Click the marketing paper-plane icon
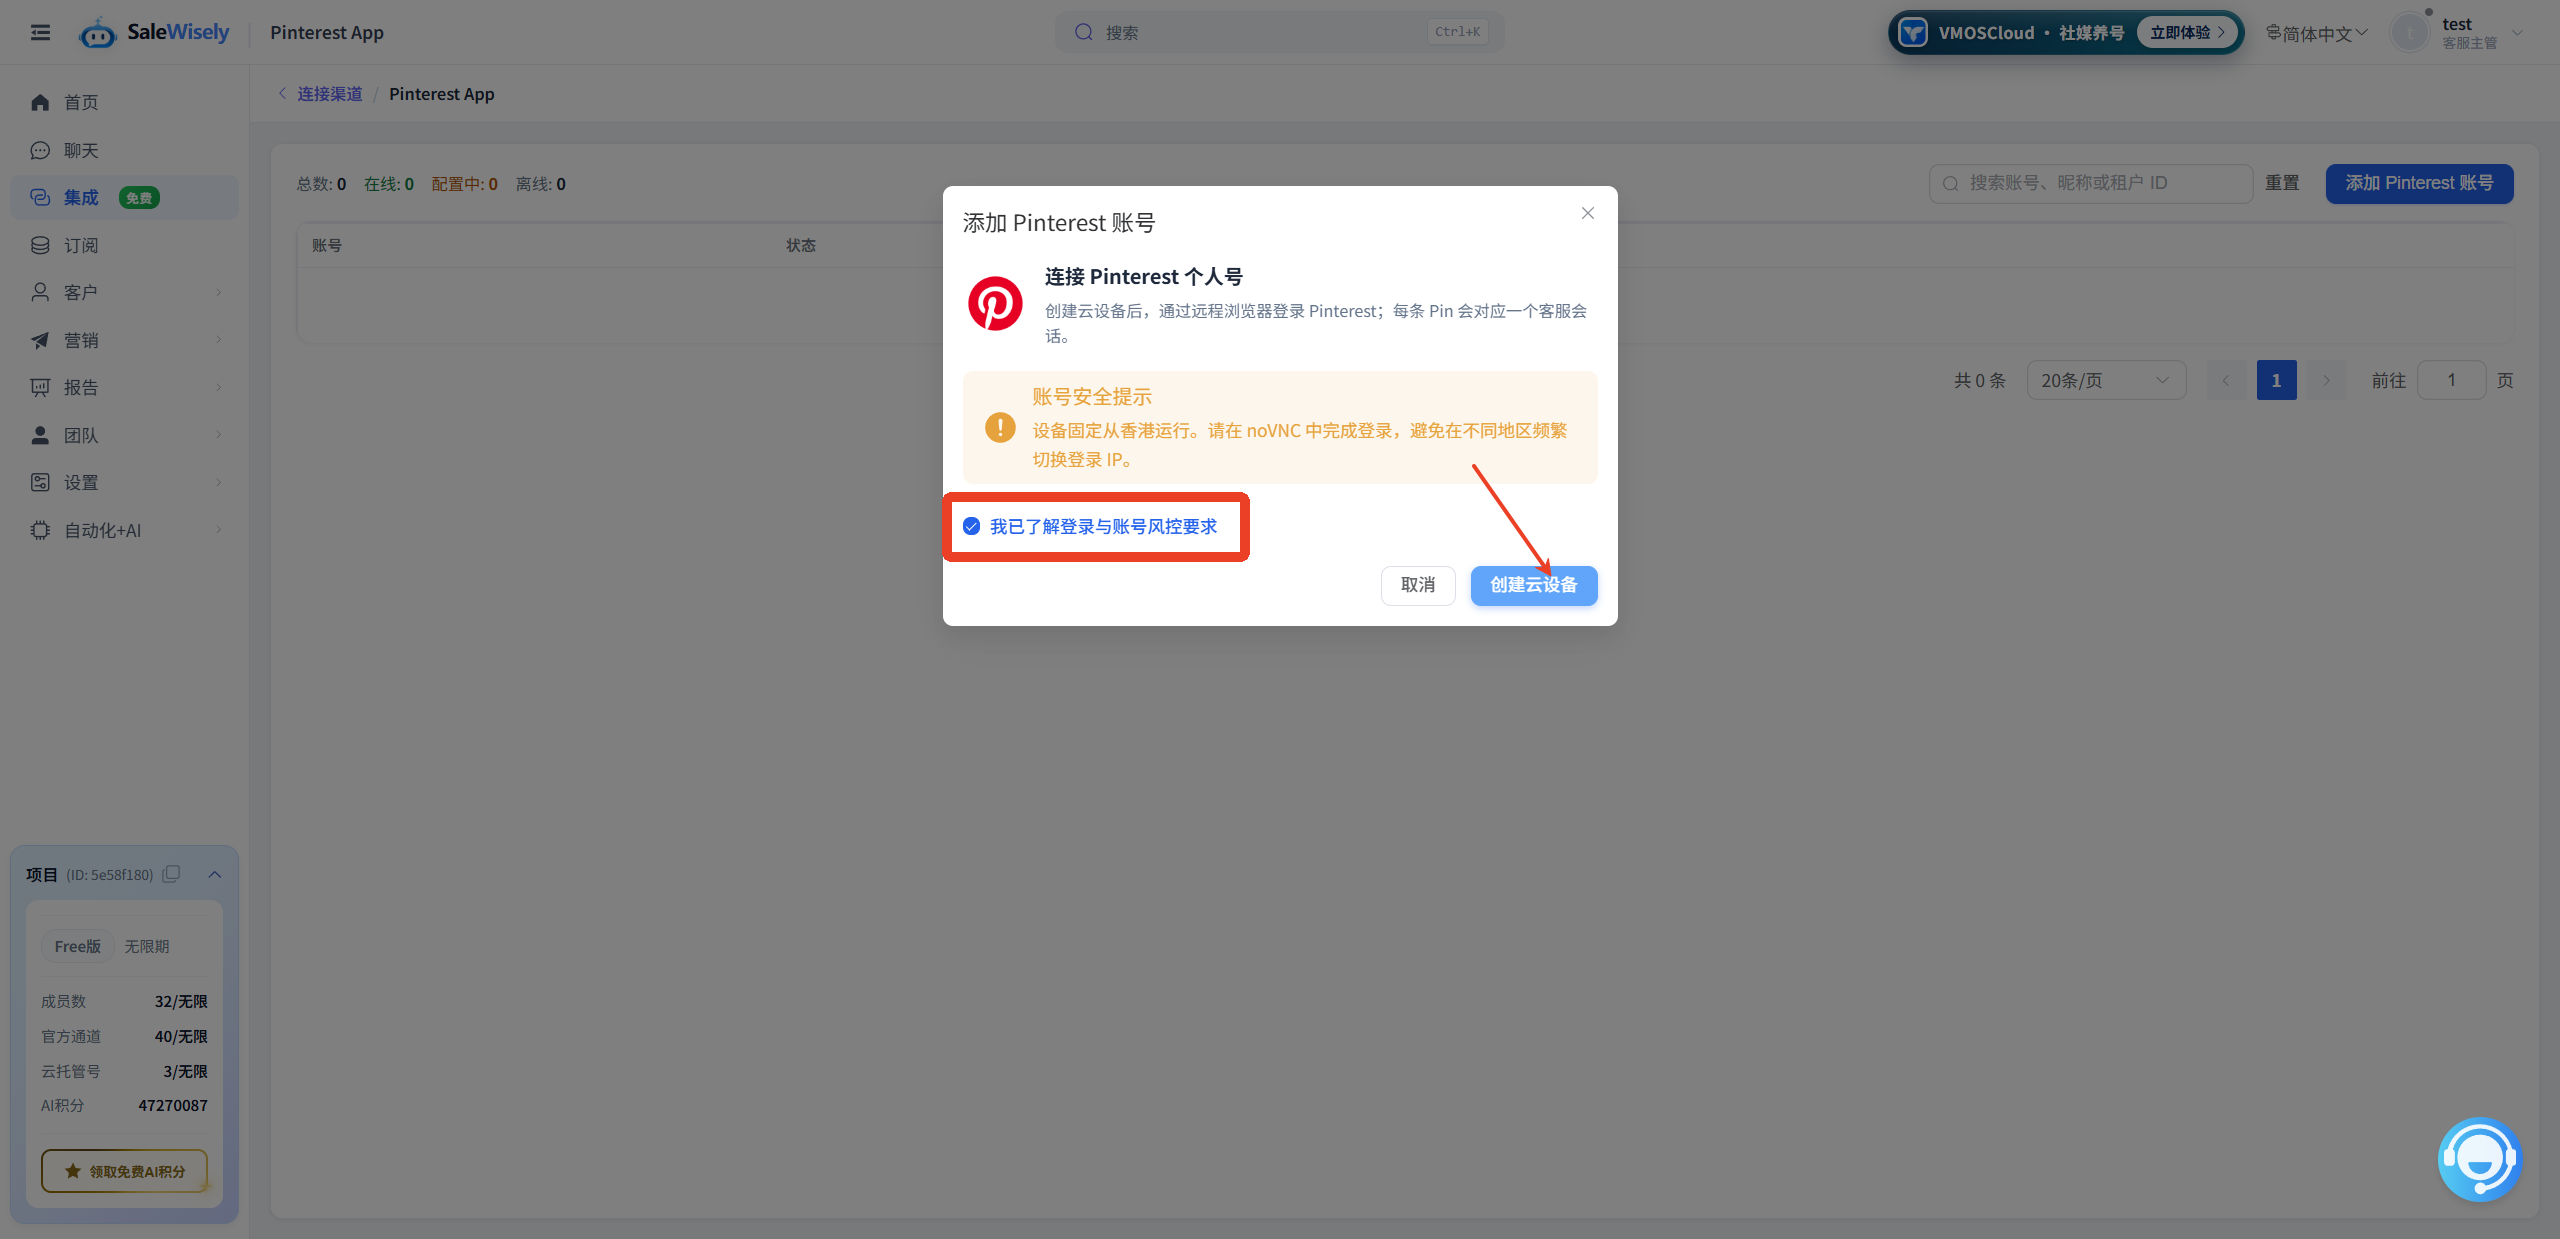This screenshot has width=2560, height=1239. click(x=40, y=341)
